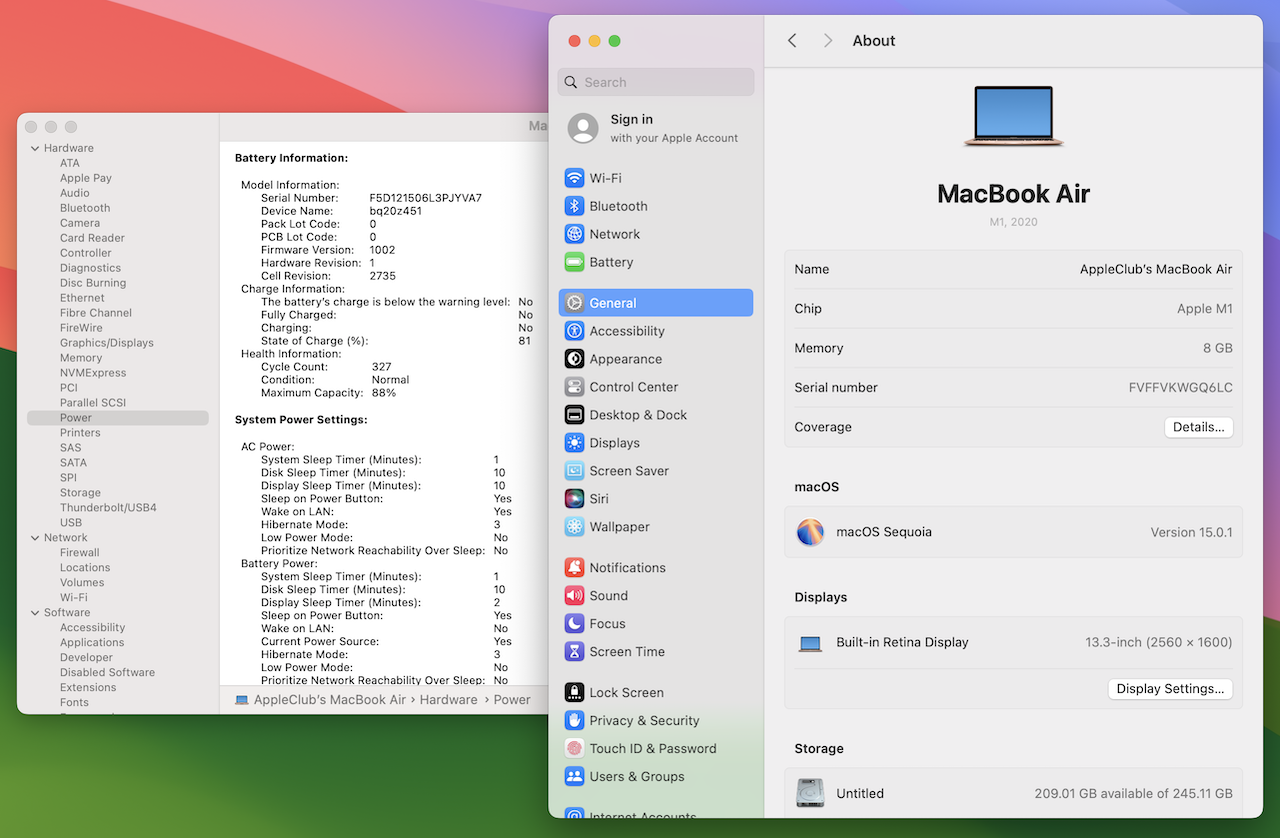Collapse the Software tree in System Information
1280x838 pixels.
[x=35, y=613]
